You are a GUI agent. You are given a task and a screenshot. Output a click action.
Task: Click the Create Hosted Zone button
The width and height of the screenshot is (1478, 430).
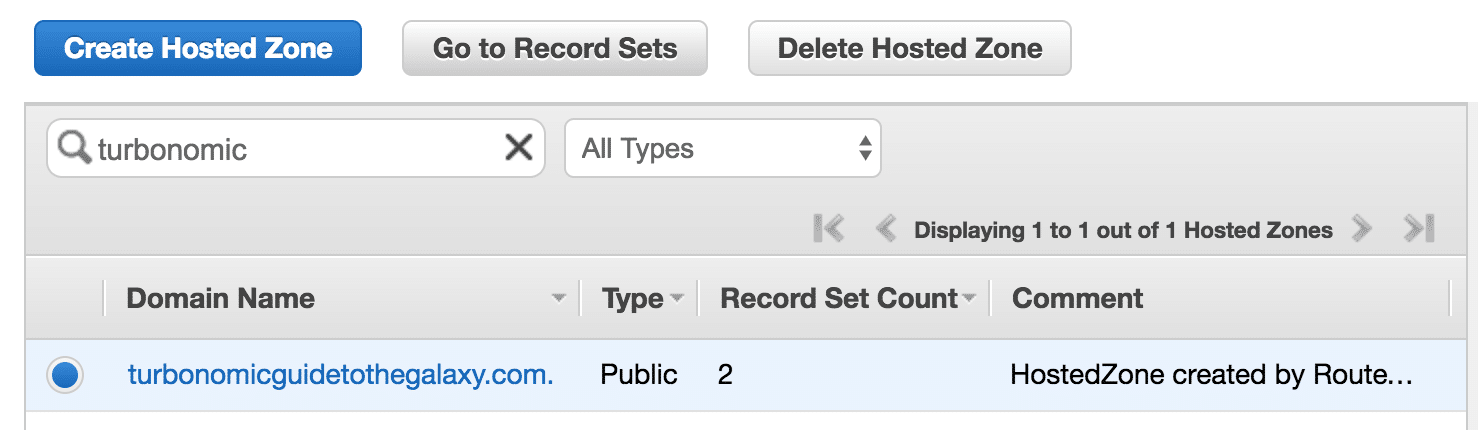[198, 48]
